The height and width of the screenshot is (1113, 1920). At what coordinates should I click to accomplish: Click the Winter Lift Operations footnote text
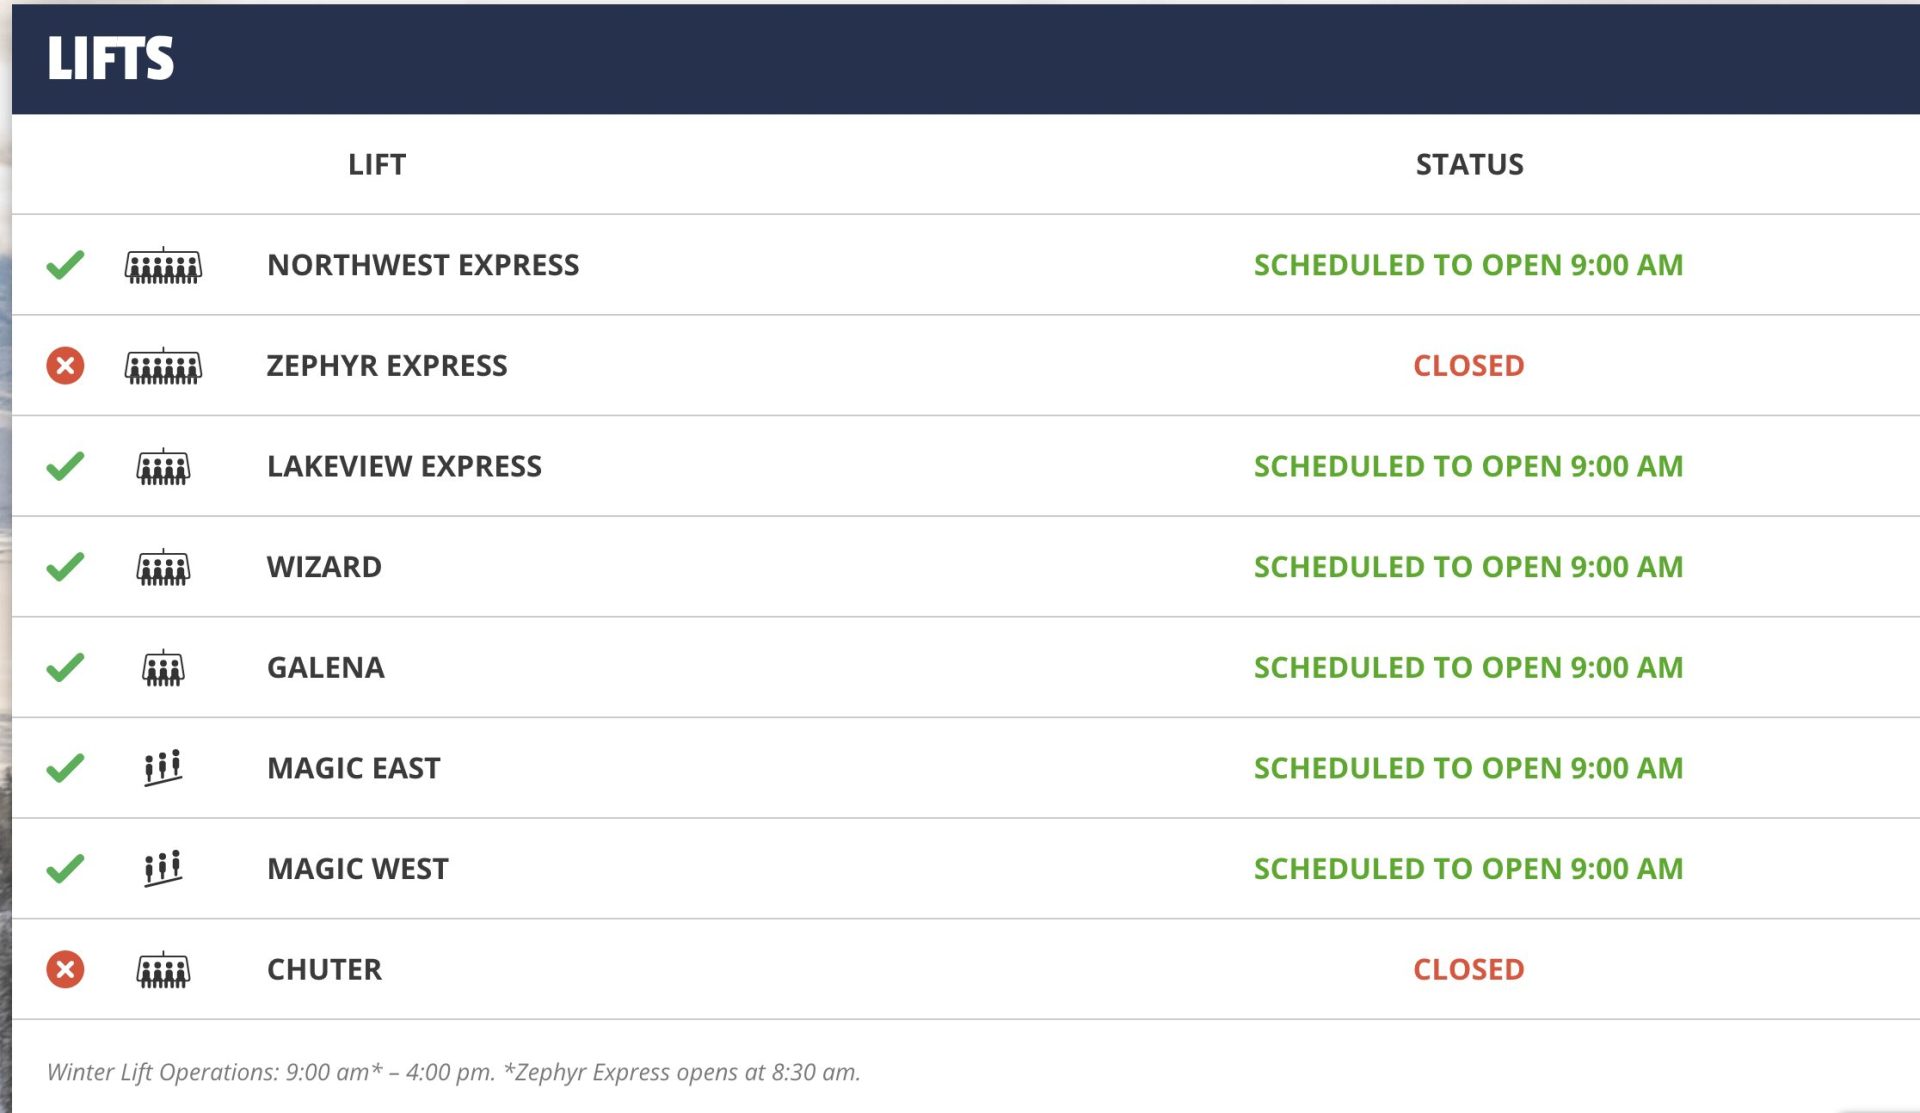pos(453,1072)
